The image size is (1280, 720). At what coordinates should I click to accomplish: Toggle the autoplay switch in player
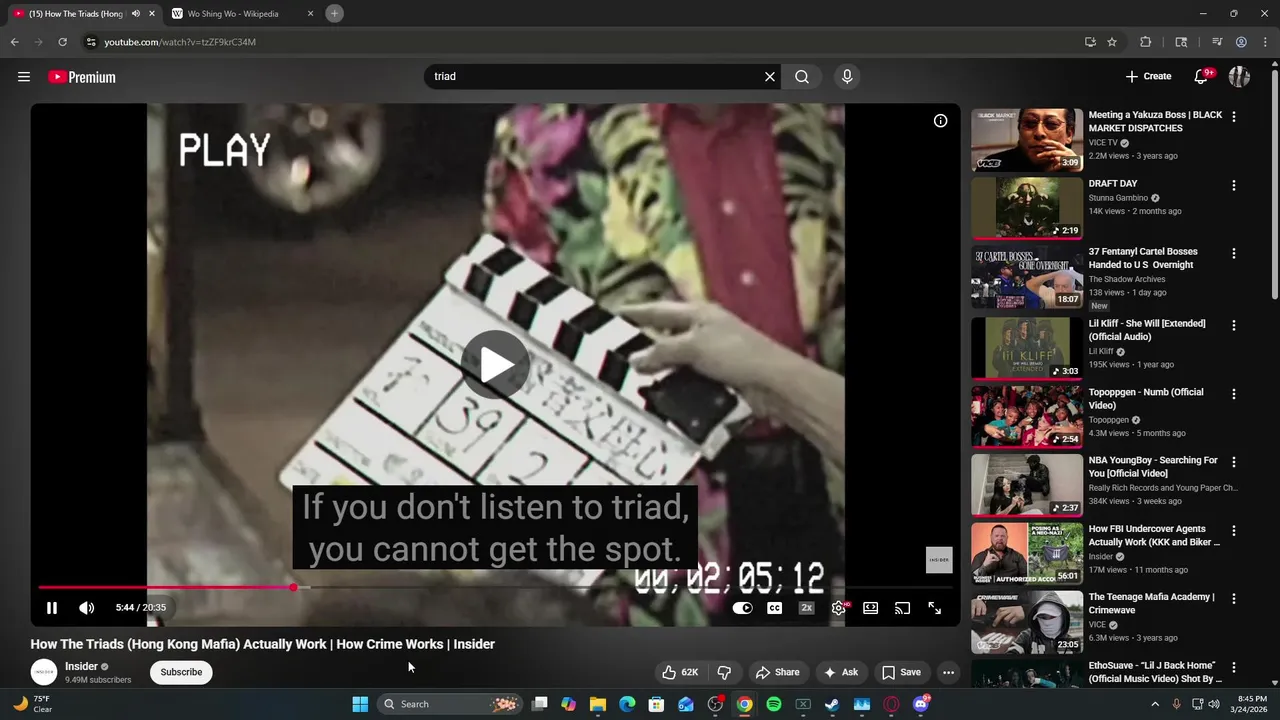point(742,608)
